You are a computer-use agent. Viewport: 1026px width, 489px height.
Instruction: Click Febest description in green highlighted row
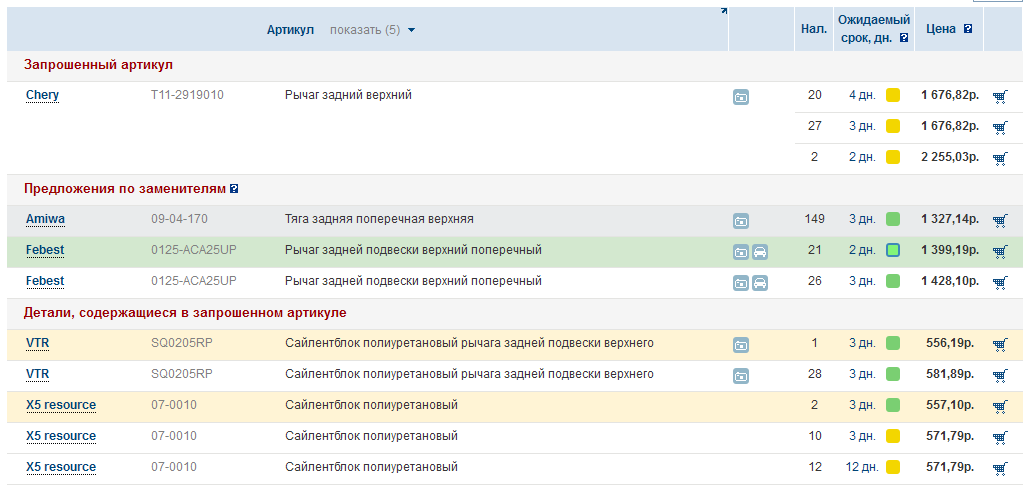tap(414, 250)
